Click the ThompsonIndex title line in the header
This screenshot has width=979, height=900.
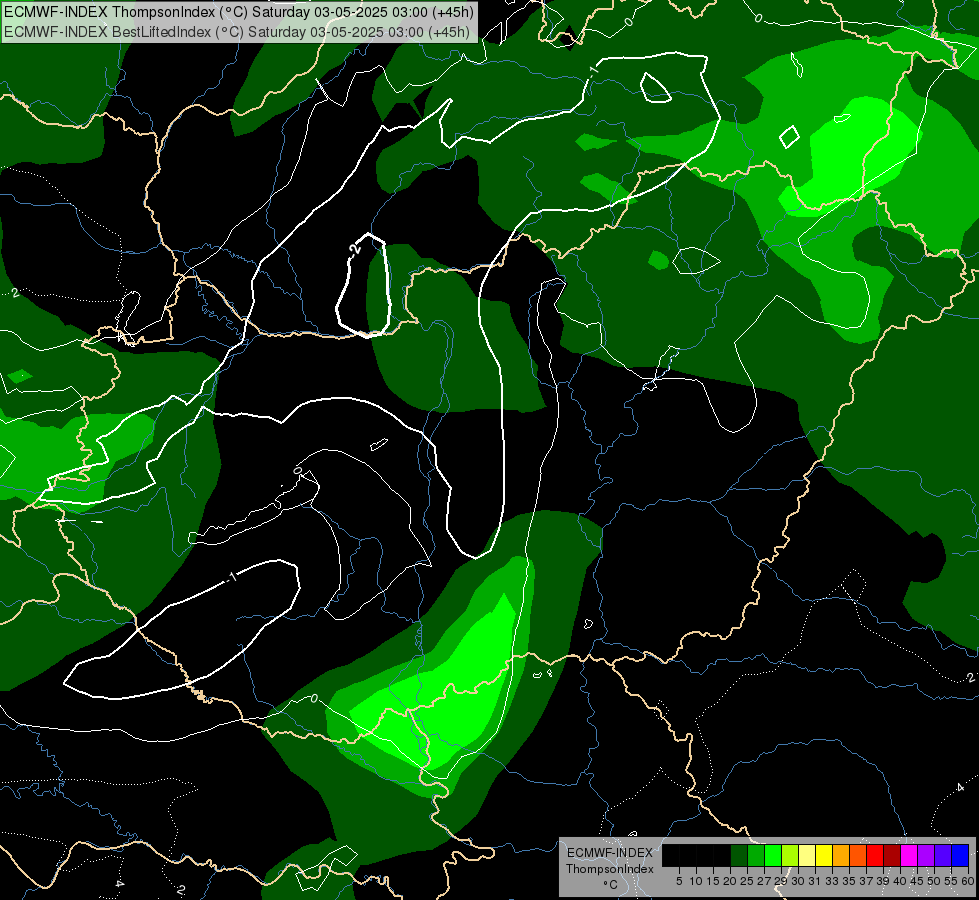(239, 12)
